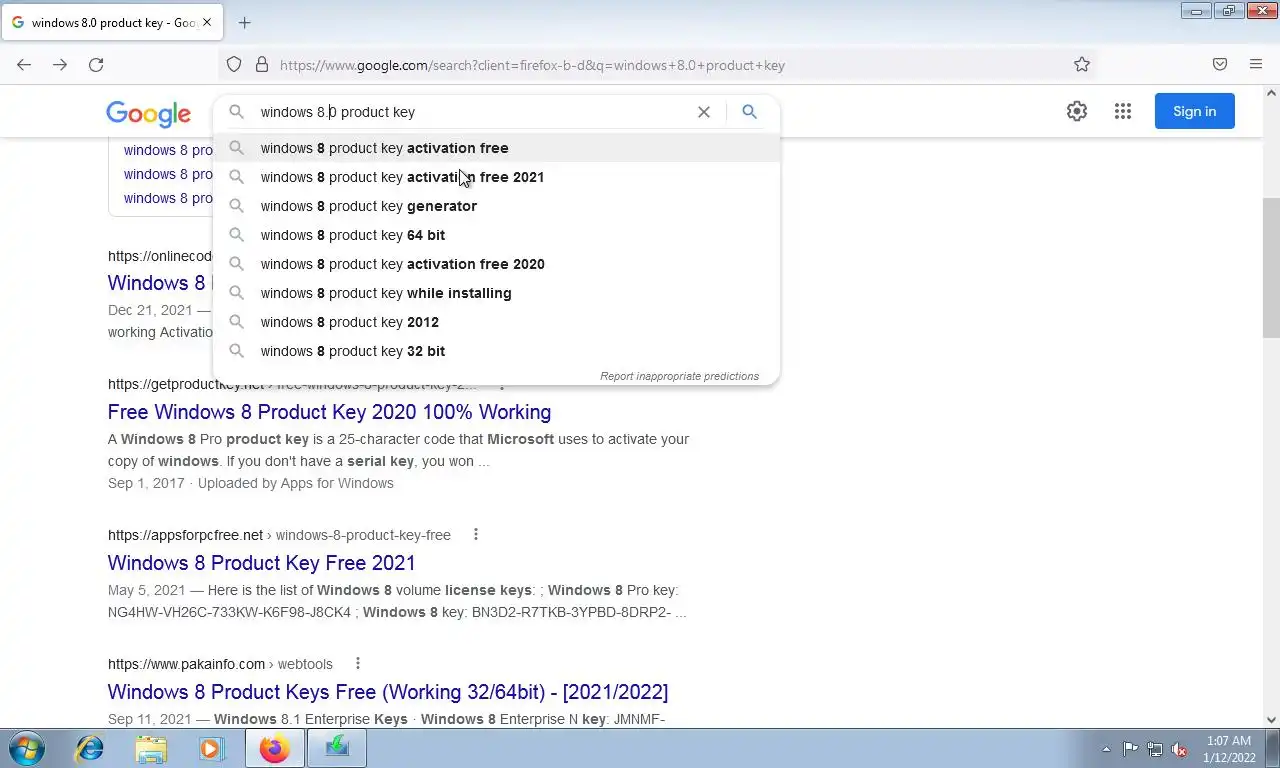Bookmark this page with the star
This screenshot has height=768, width=1280.
[1082, 65]
